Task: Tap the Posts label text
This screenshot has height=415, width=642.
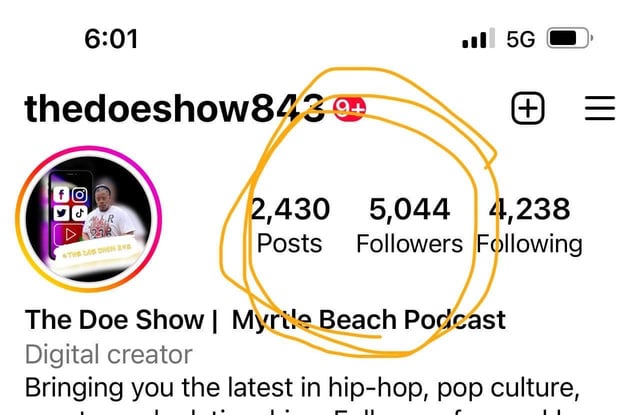Action: tap(289, 244)
